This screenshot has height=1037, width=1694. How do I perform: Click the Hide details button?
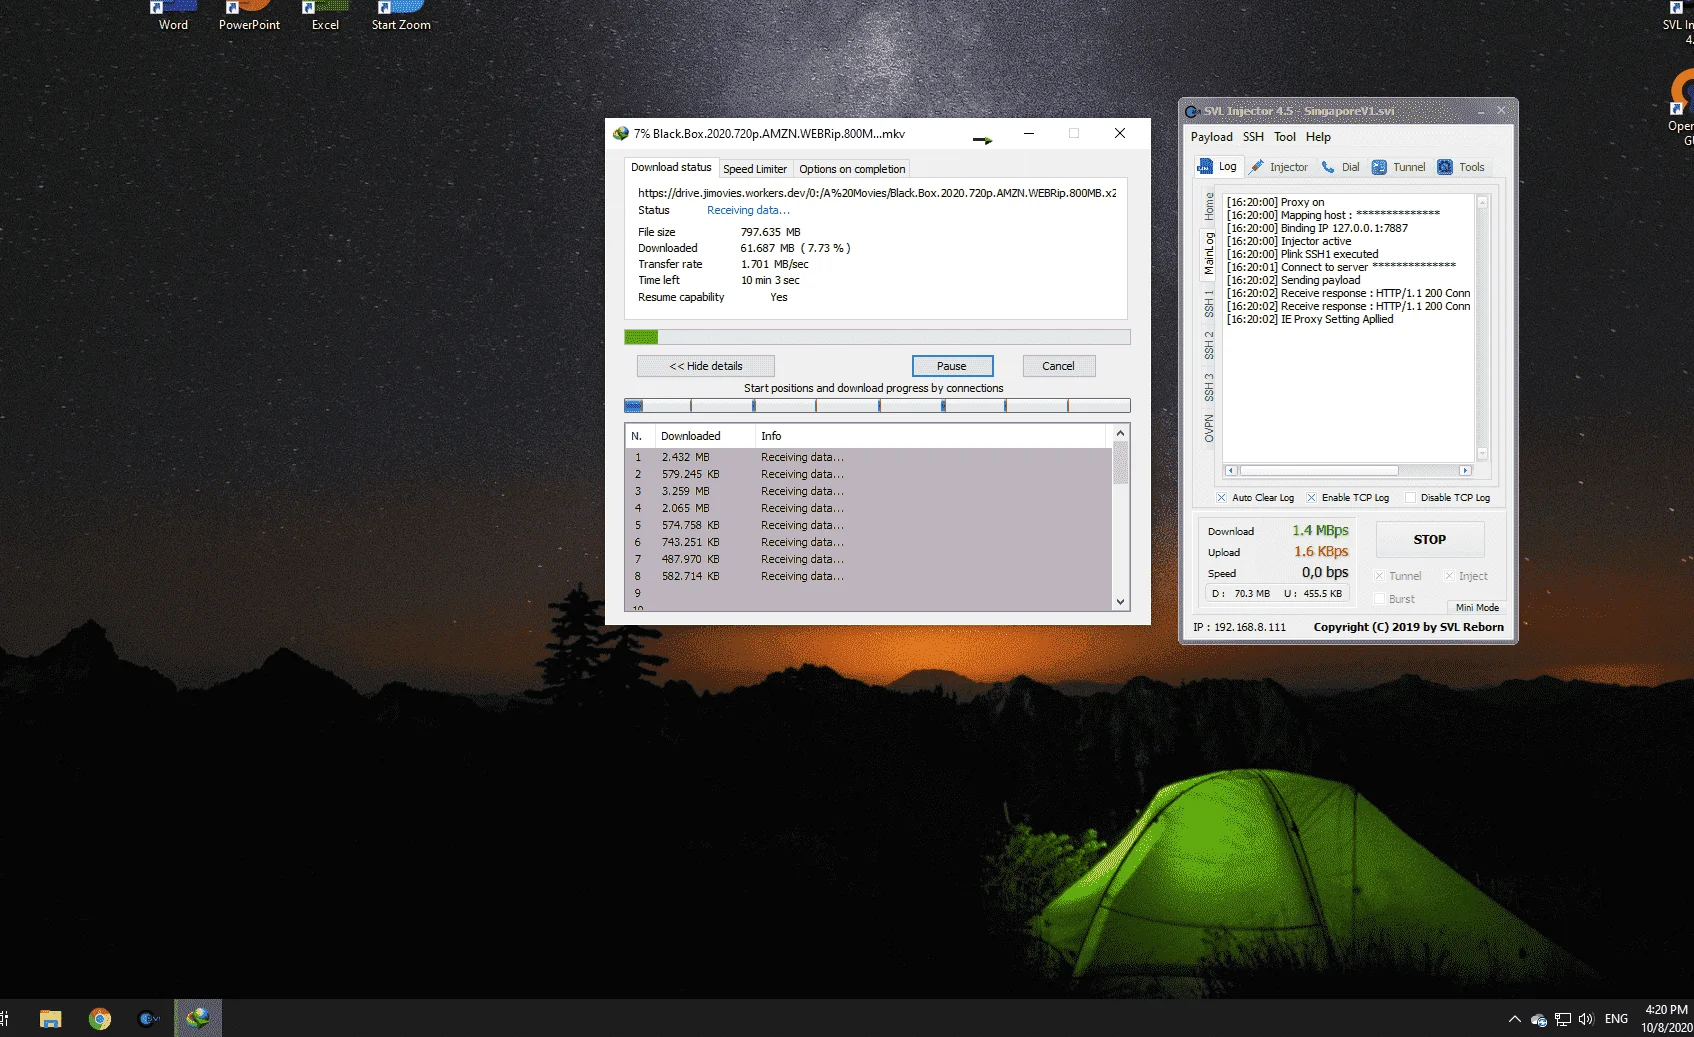[706, 366]
